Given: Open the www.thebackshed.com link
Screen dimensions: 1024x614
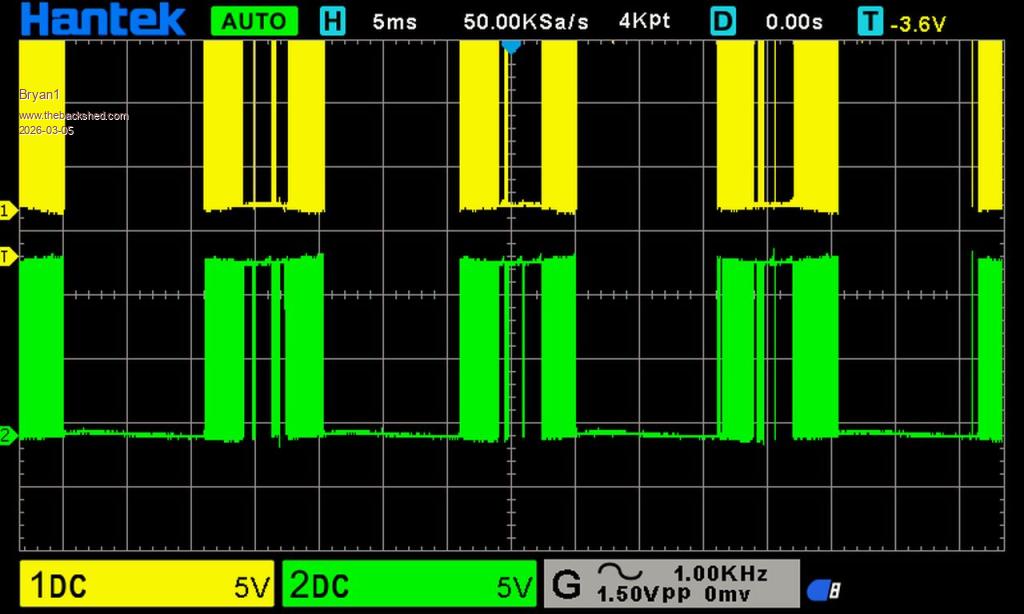Looking at the screenshot, I should [x=73, y=116].
